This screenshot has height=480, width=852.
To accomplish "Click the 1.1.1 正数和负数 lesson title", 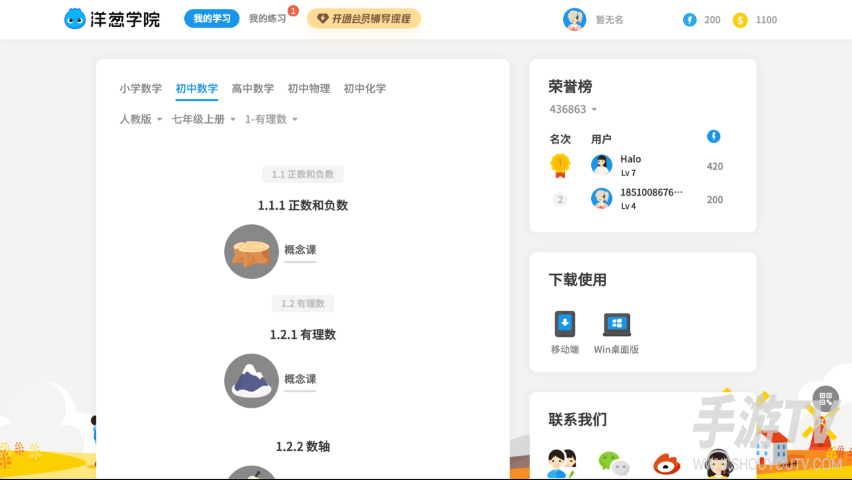I will pyautogui.click(x=303, y=205).
